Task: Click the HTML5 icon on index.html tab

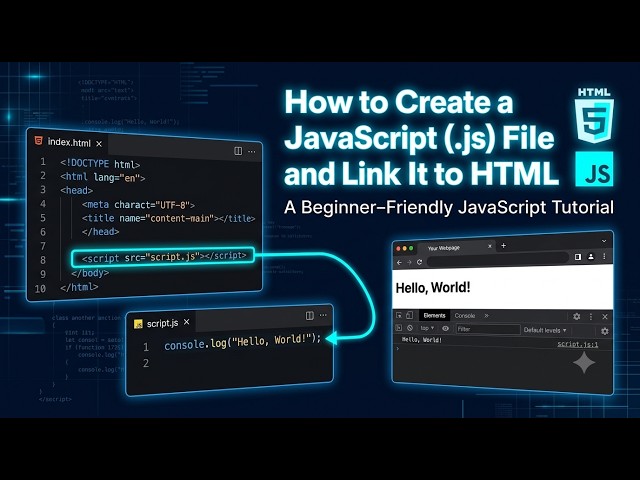Action: pos(38,141)
